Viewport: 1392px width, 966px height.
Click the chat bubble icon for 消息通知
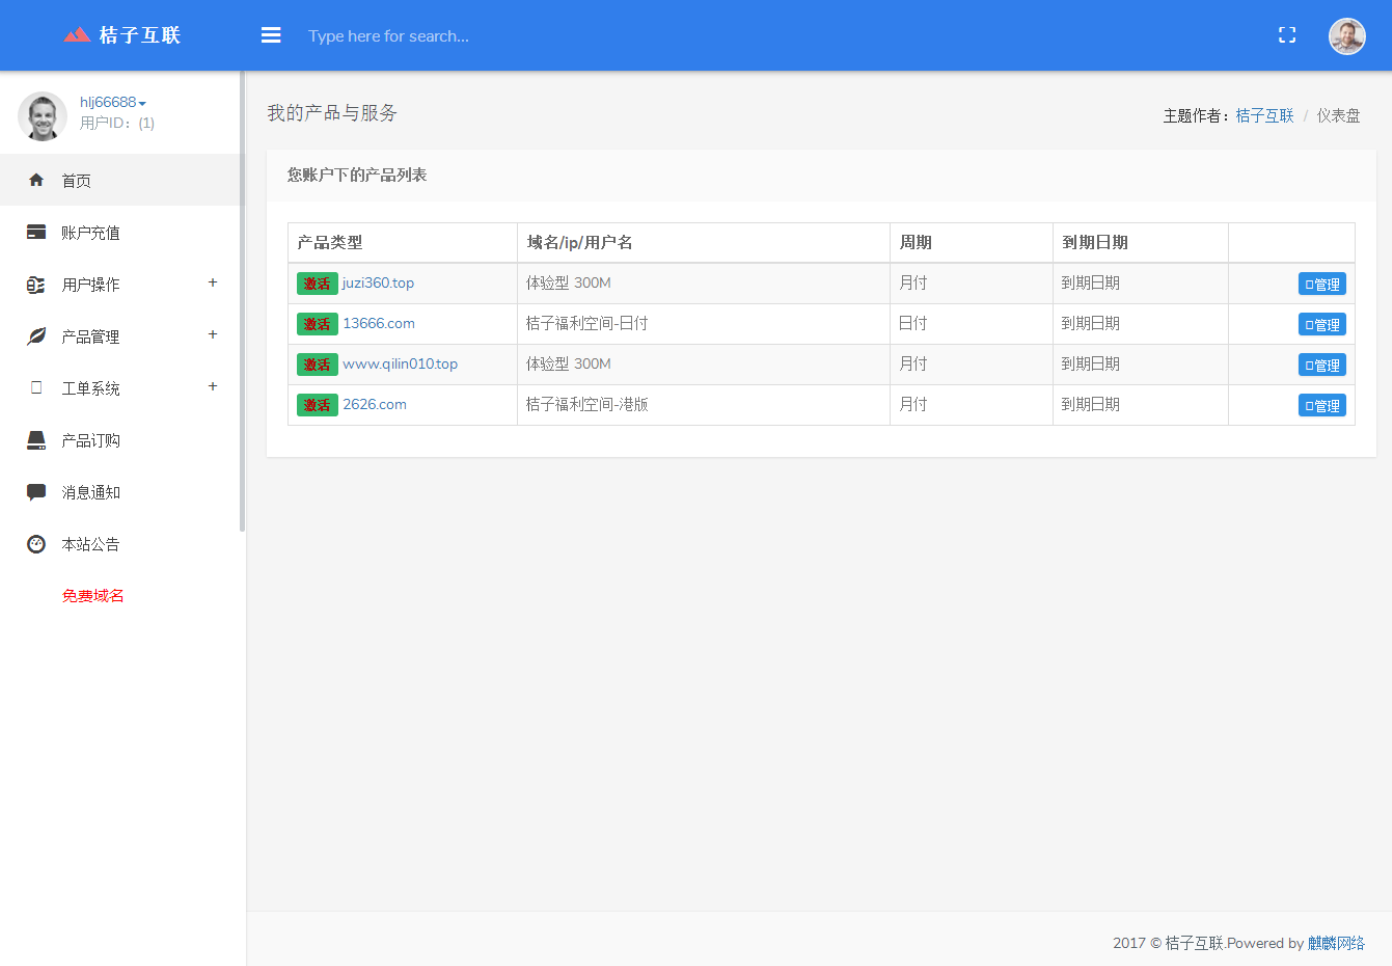pos(37,492)
